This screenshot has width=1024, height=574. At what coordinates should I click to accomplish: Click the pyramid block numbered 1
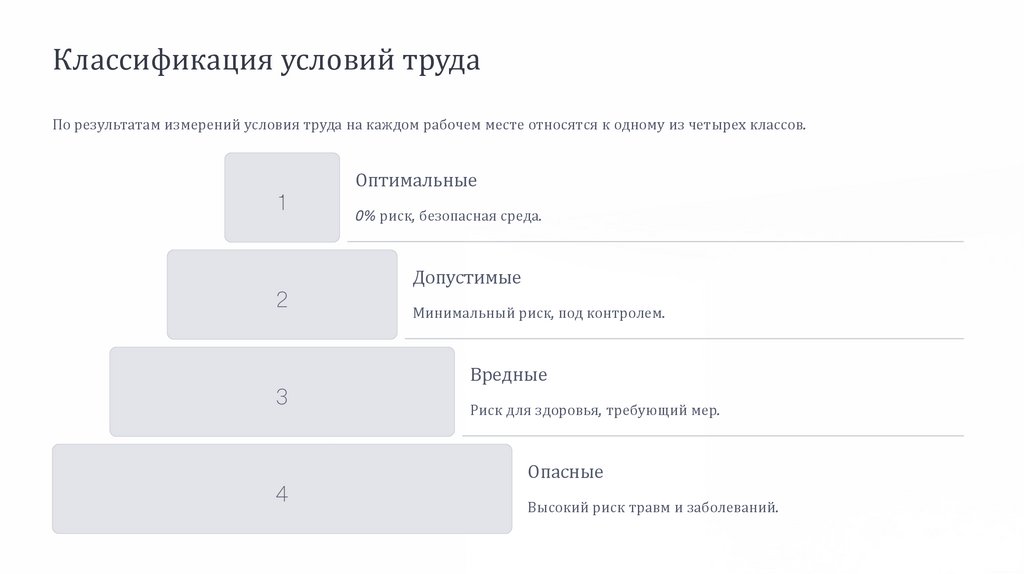pos(282,198)
